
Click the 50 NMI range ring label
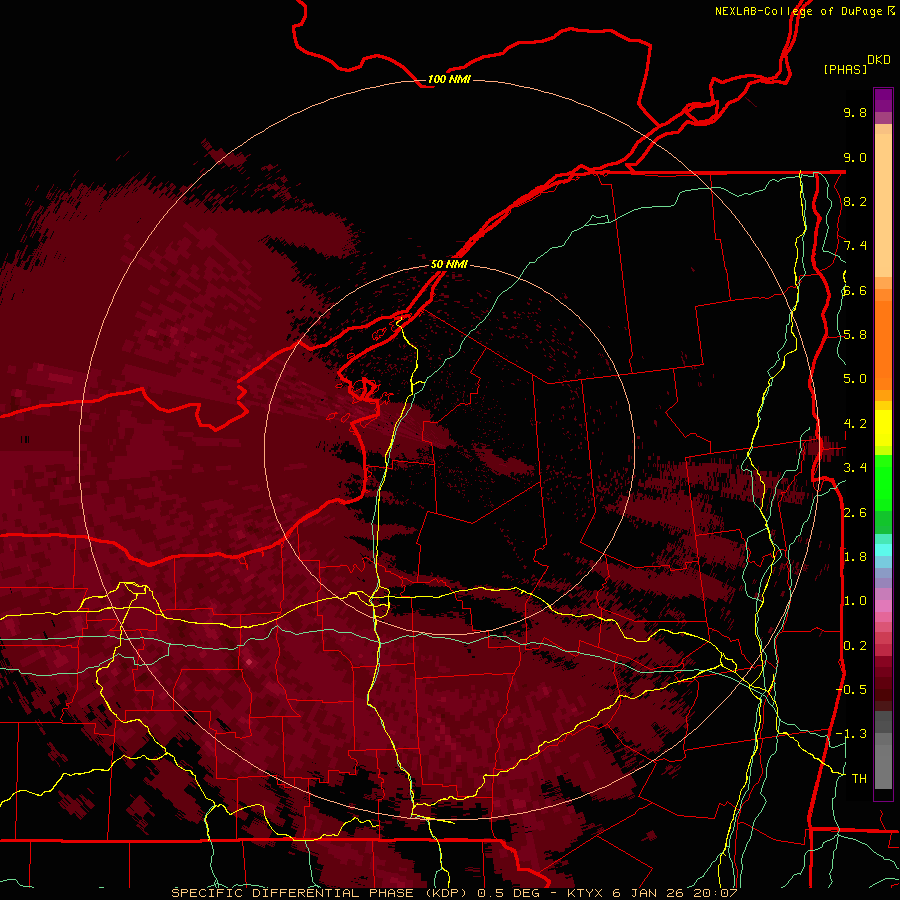pyautogui.click(x=449, y=264)
